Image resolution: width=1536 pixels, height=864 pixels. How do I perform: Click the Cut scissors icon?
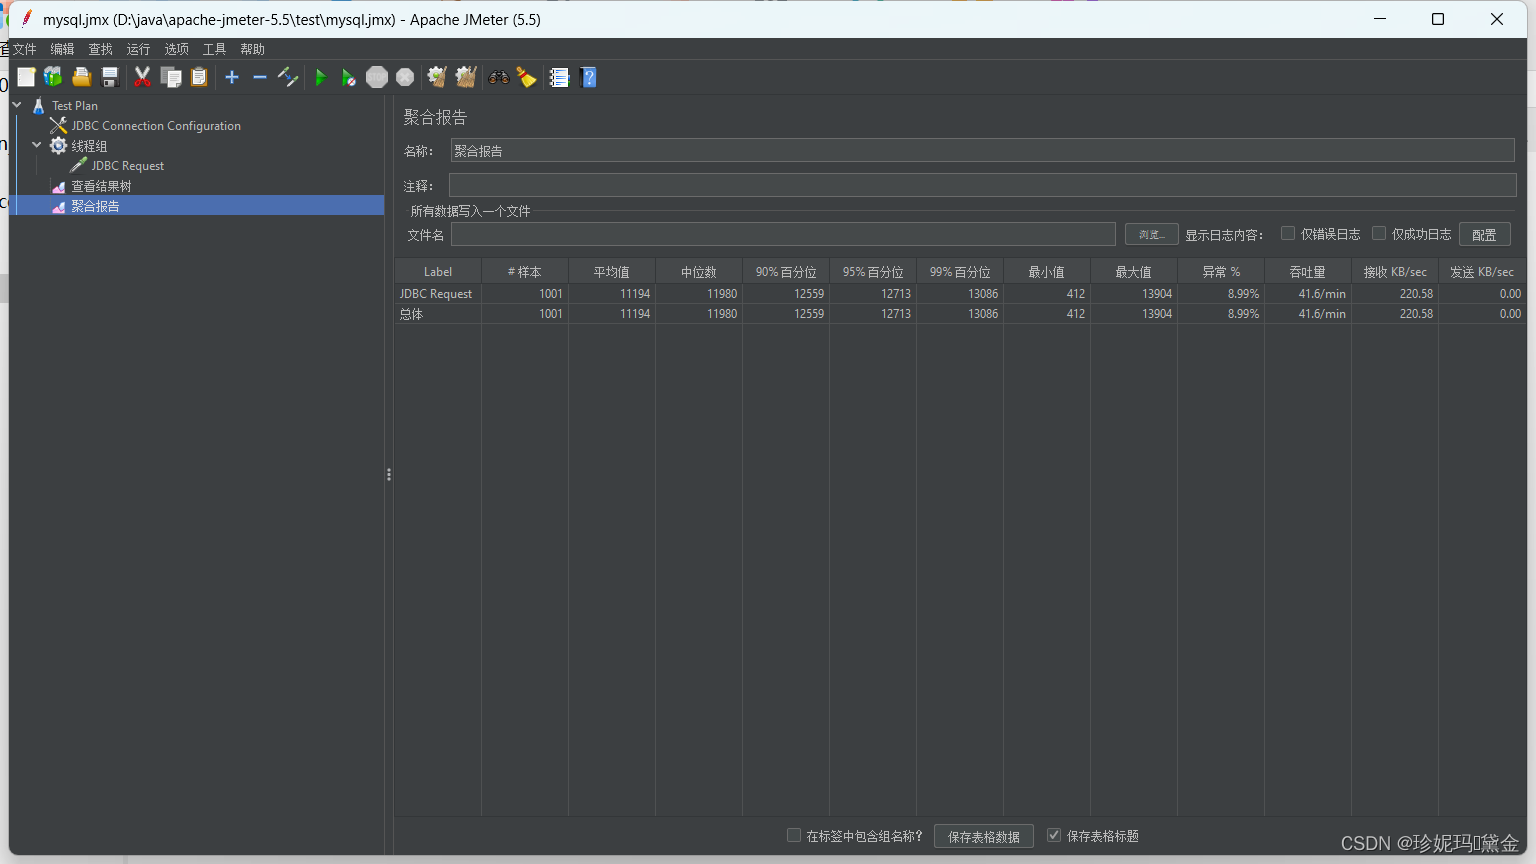tap(143, 77)
